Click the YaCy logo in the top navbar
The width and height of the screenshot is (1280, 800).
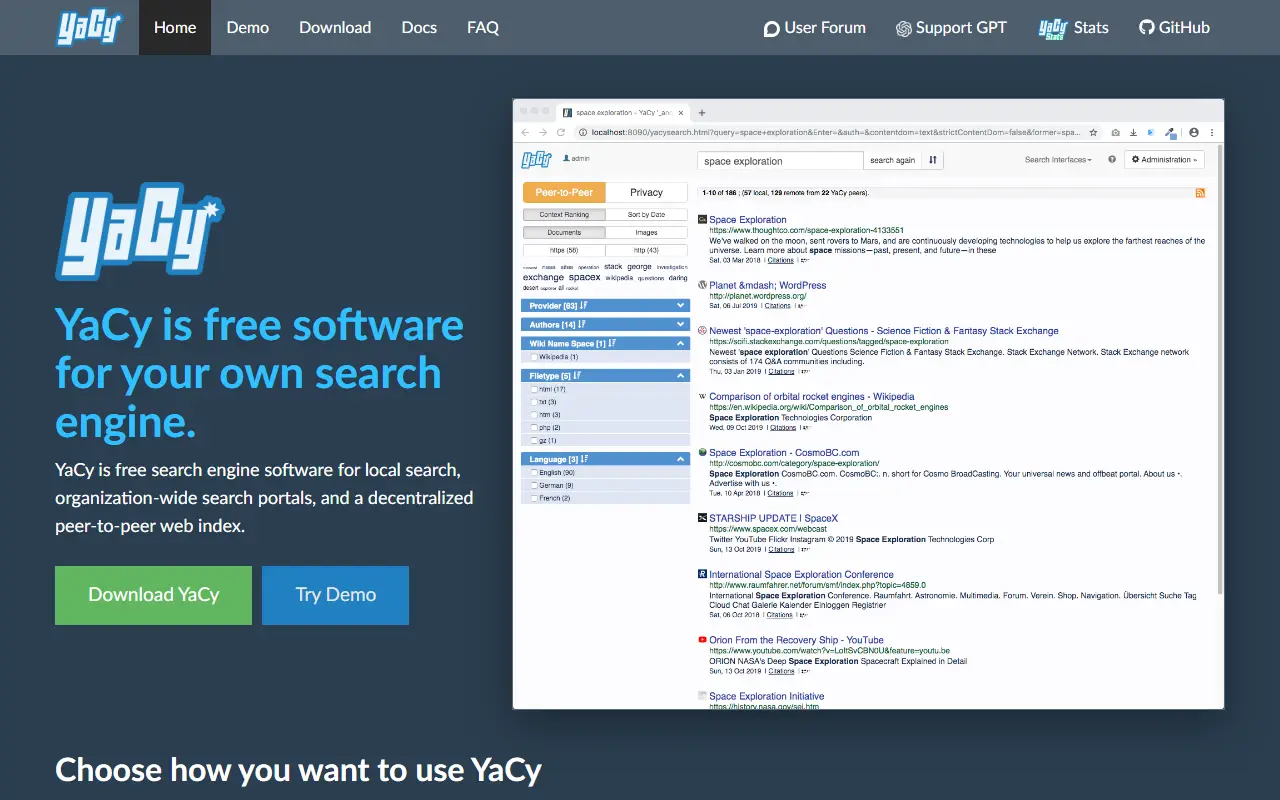click(88, 27)
